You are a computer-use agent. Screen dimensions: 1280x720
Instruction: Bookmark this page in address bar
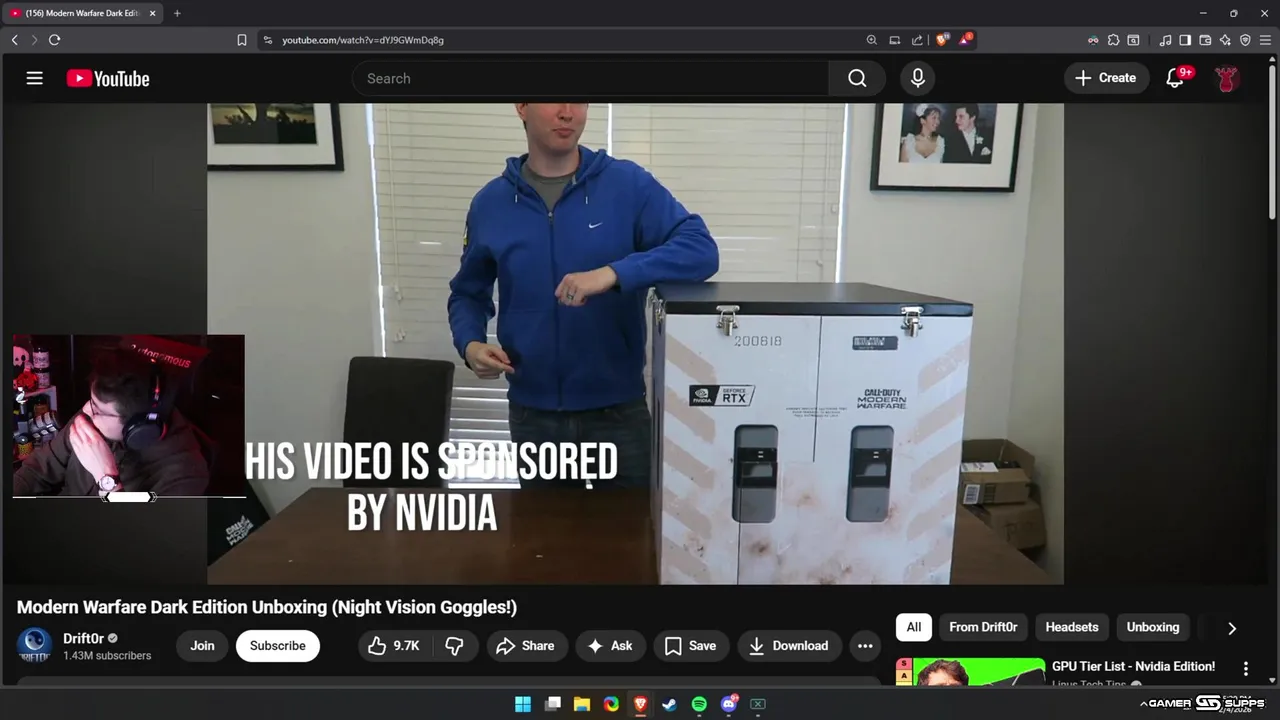(241, 40)
